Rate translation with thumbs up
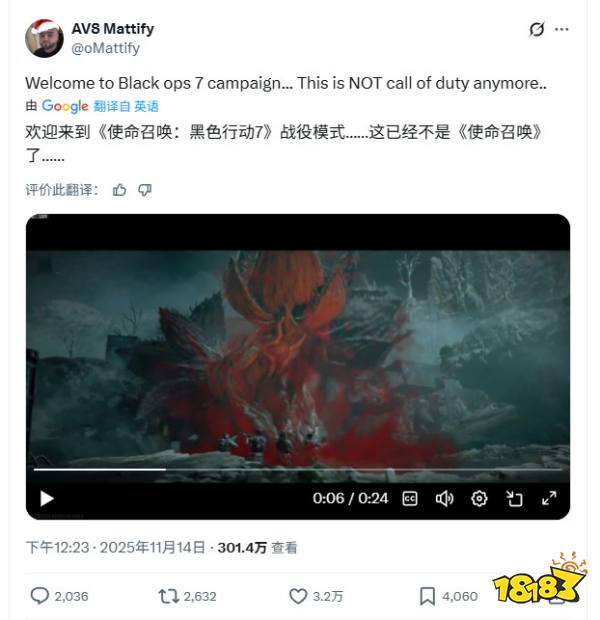 point(119,190)
